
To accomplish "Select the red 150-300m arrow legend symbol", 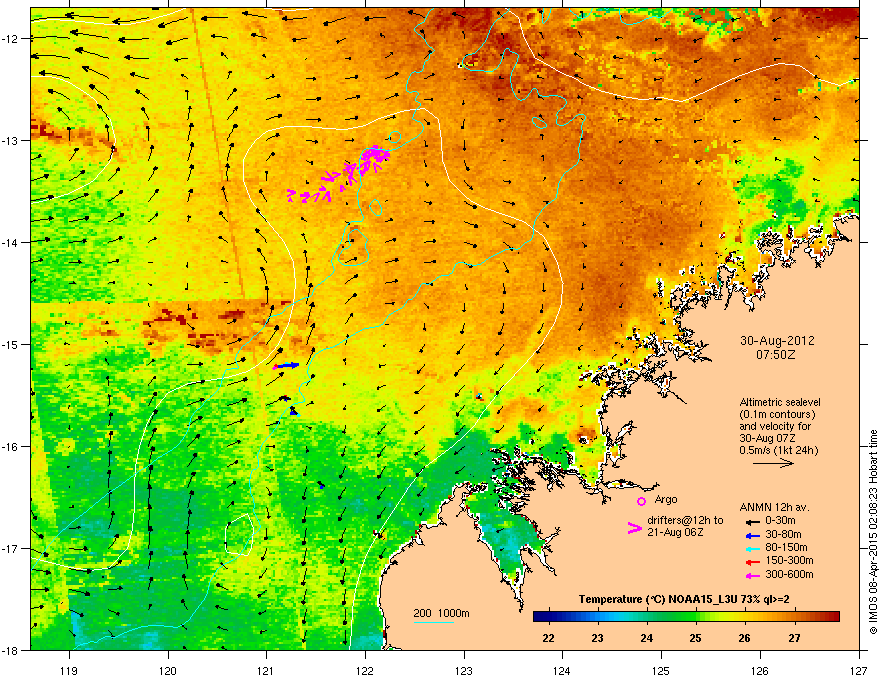I will (752, 562).
